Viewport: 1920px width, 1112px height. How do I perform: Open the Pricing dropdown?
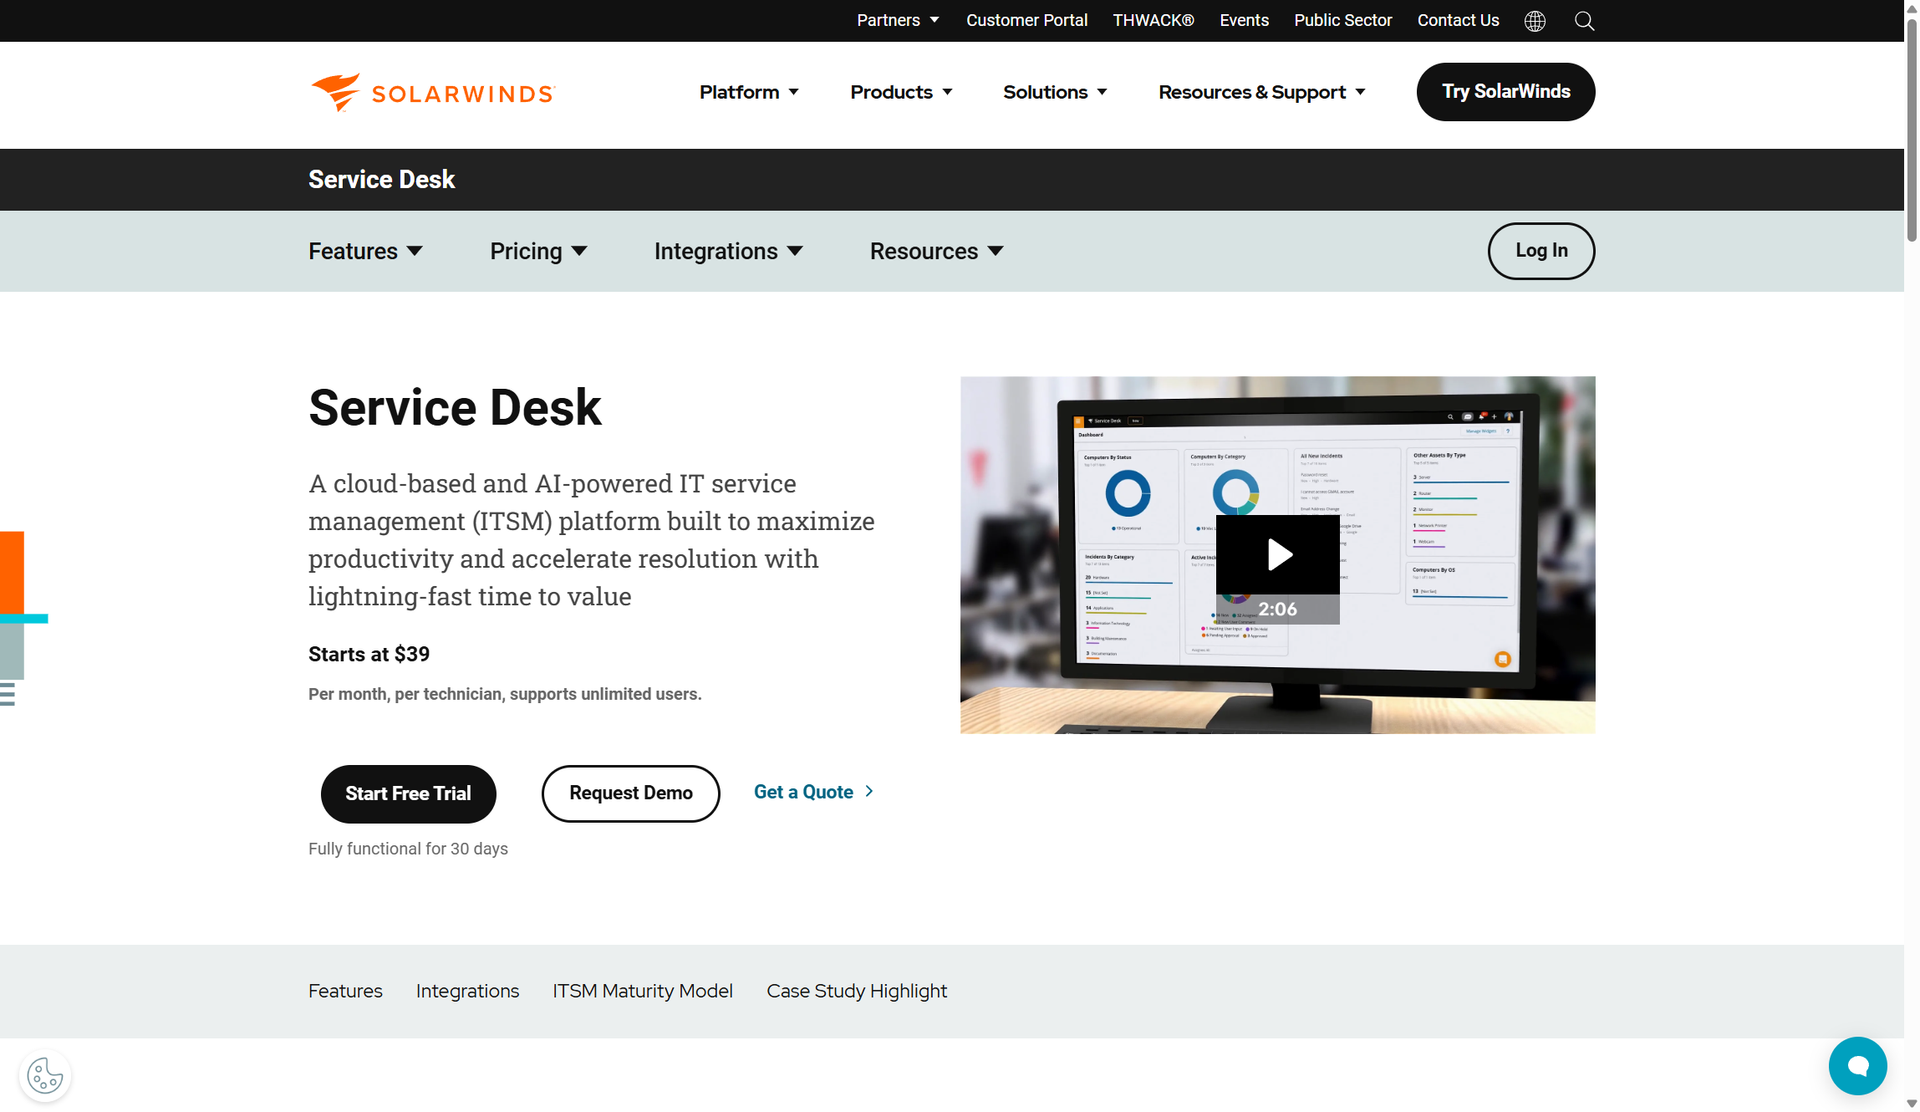coord(538,251)
